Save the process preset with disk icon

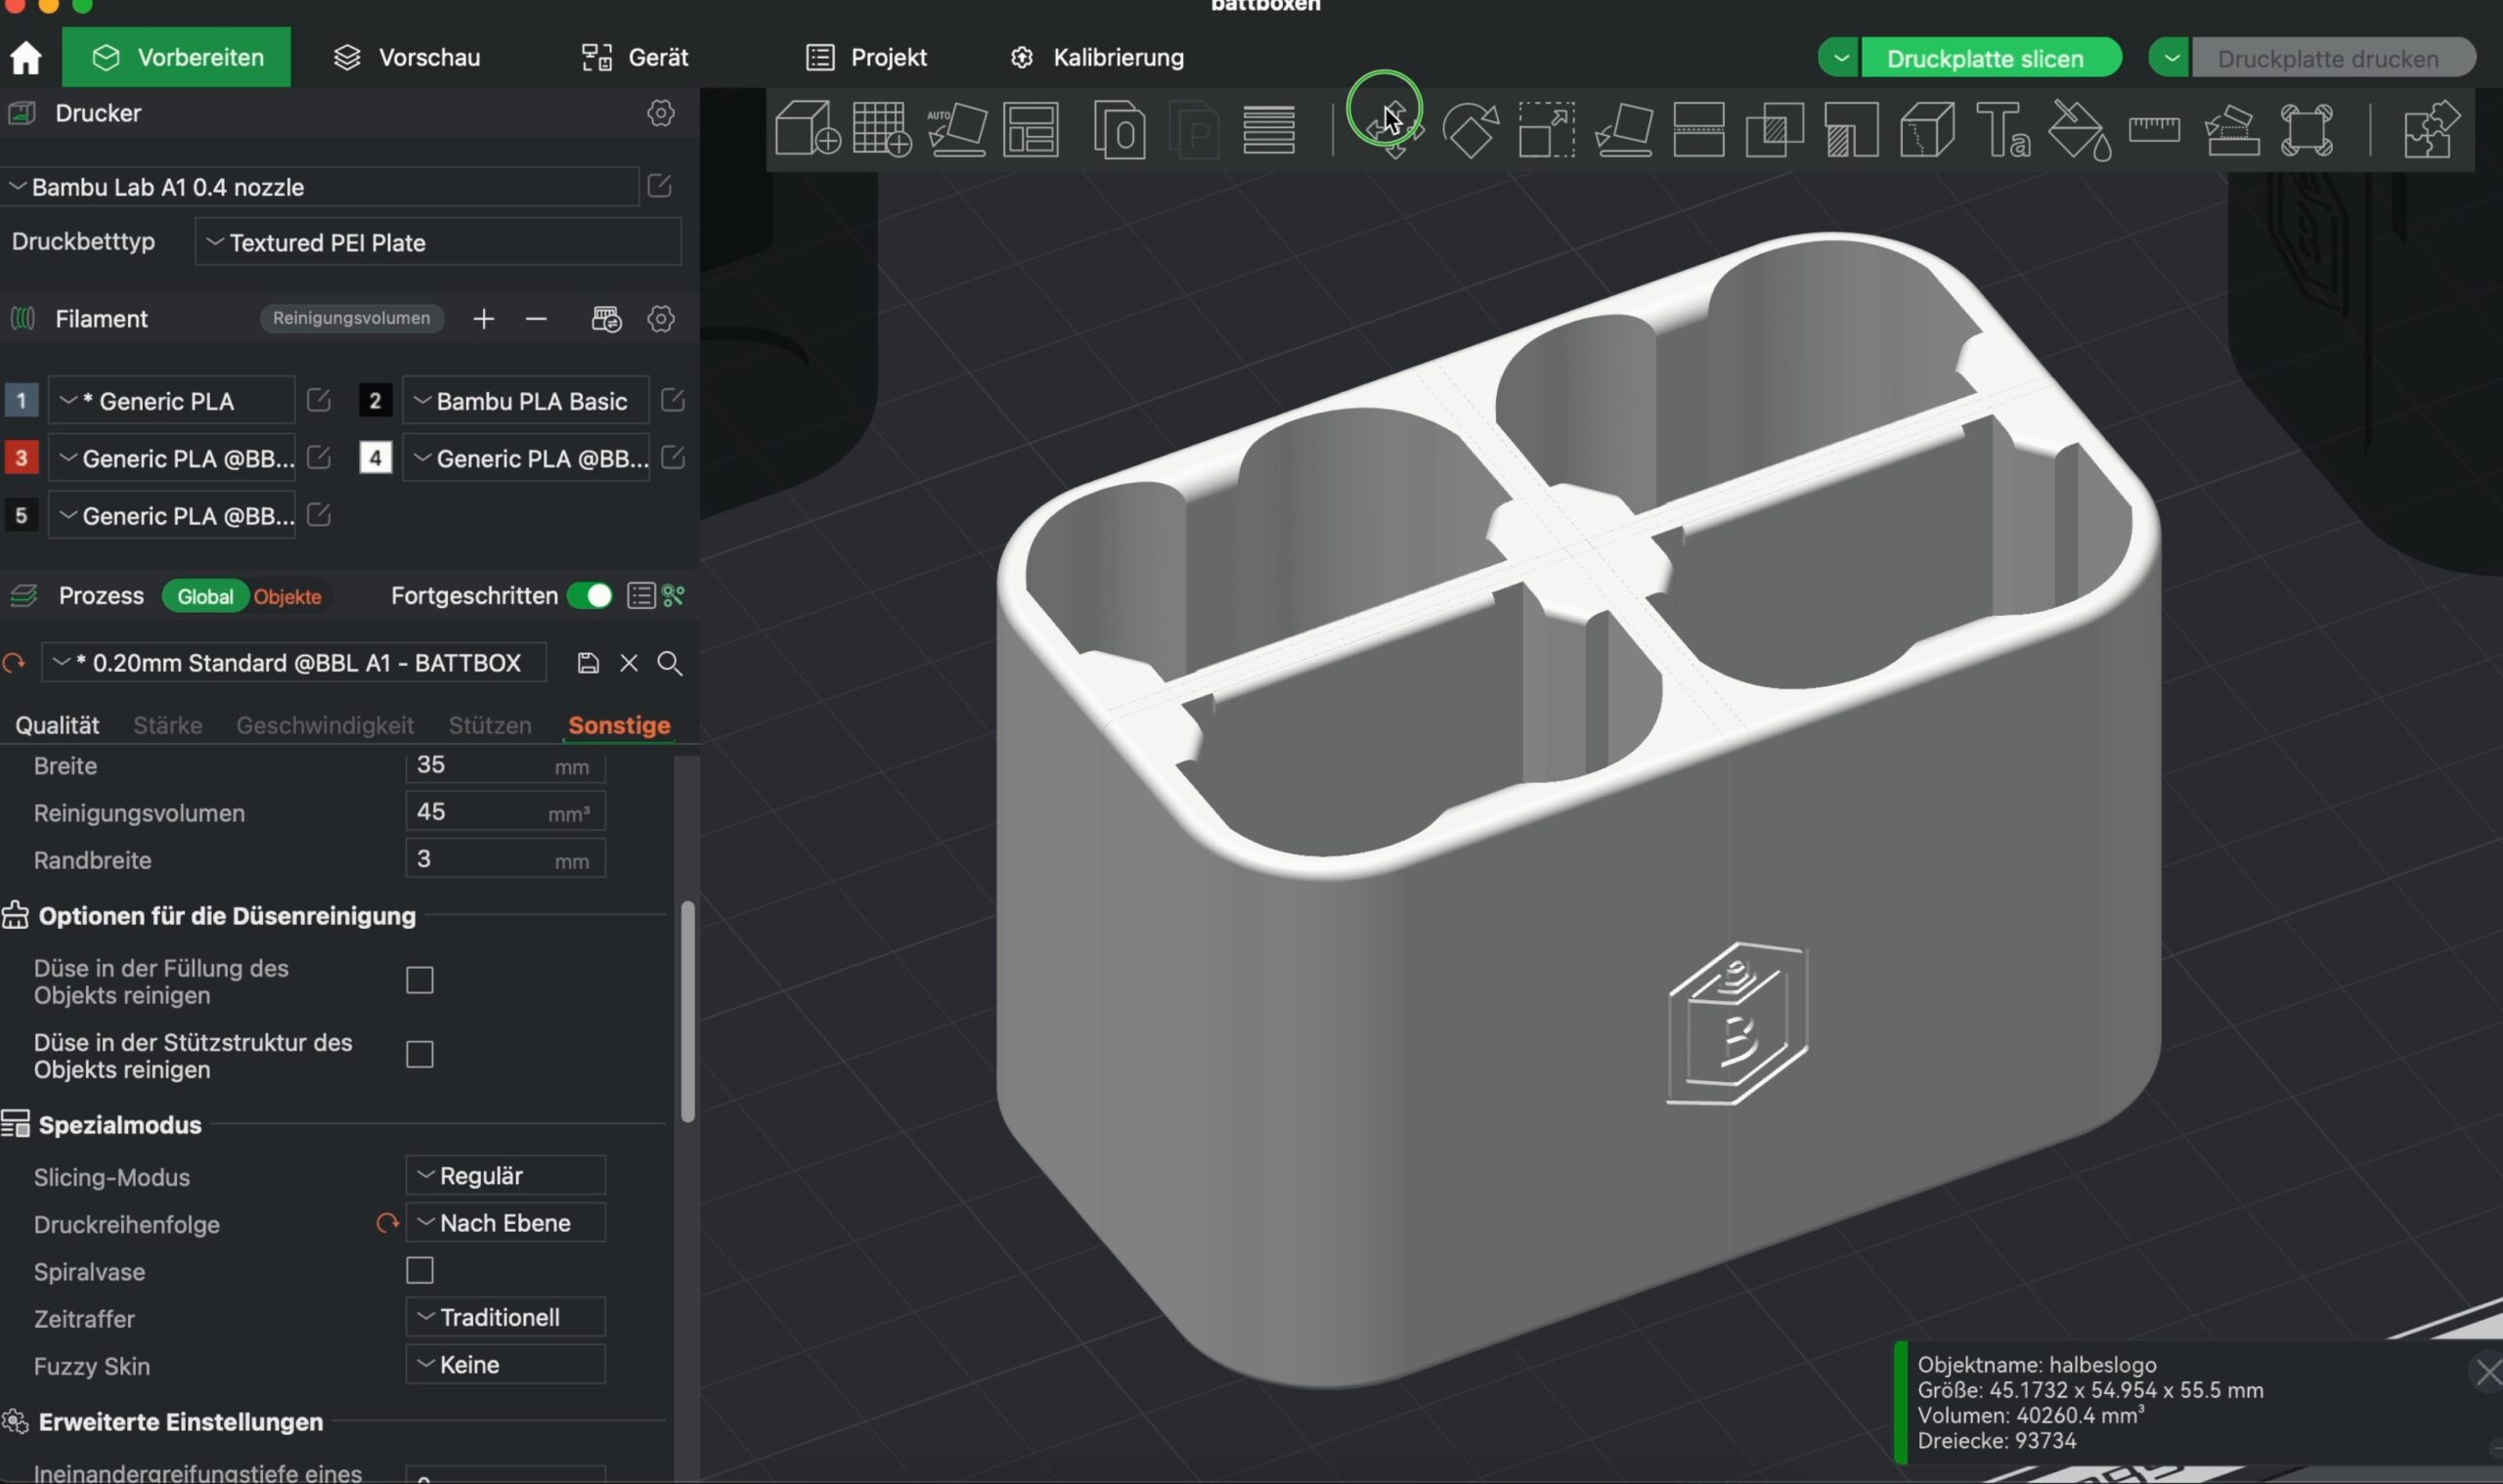(588, 663)
